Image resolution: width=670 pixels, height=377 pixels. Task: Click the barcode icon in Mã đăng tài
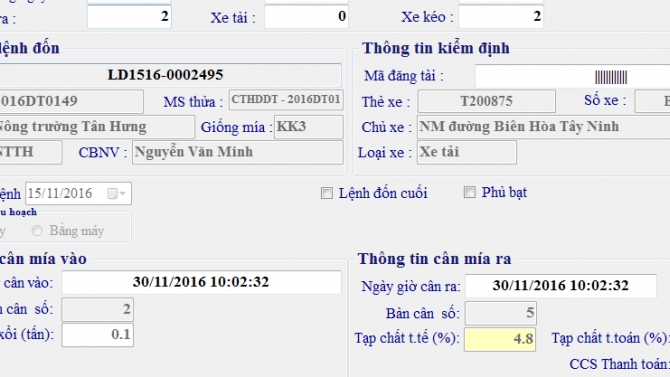(x=611, y=77)
